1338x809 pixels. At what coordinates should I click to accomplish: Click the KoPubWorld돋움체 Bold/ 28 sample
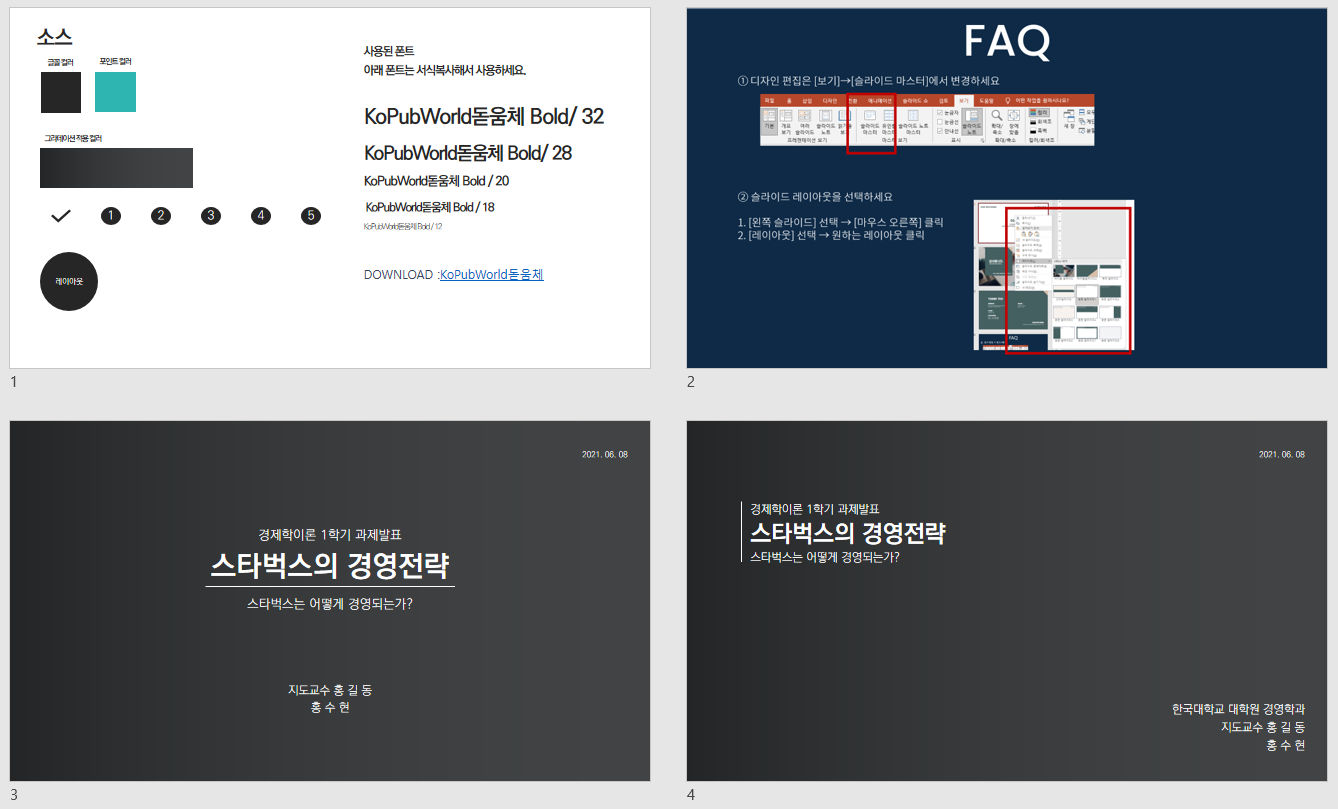(x=468, y=153)
